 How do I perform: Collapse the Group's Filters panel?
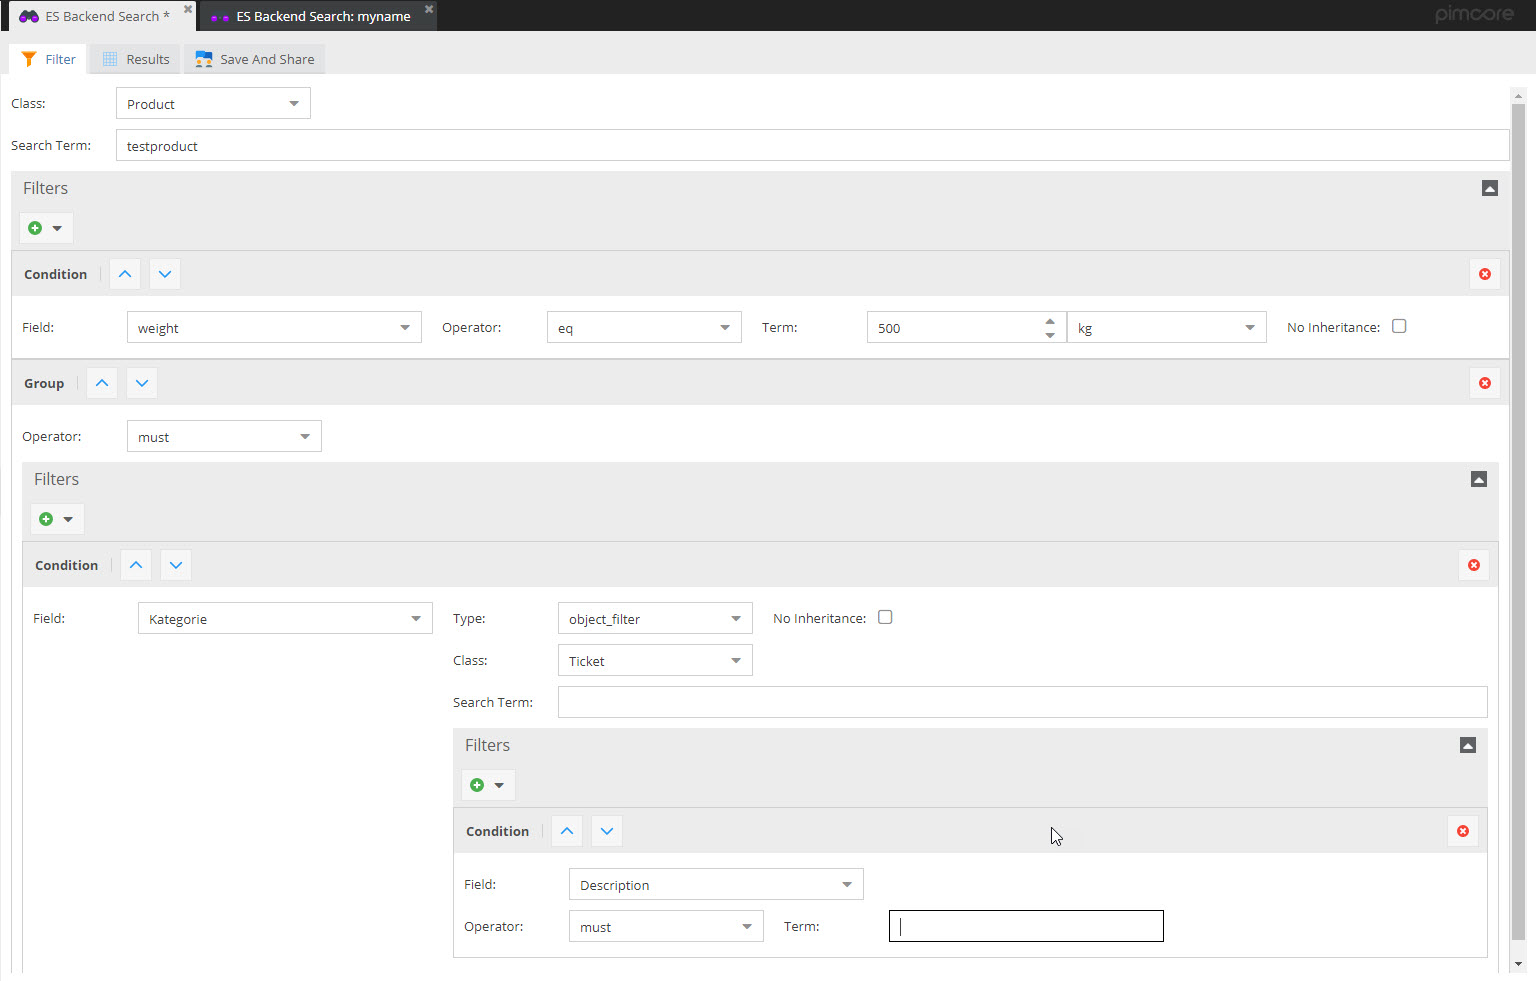[1478, 479]
